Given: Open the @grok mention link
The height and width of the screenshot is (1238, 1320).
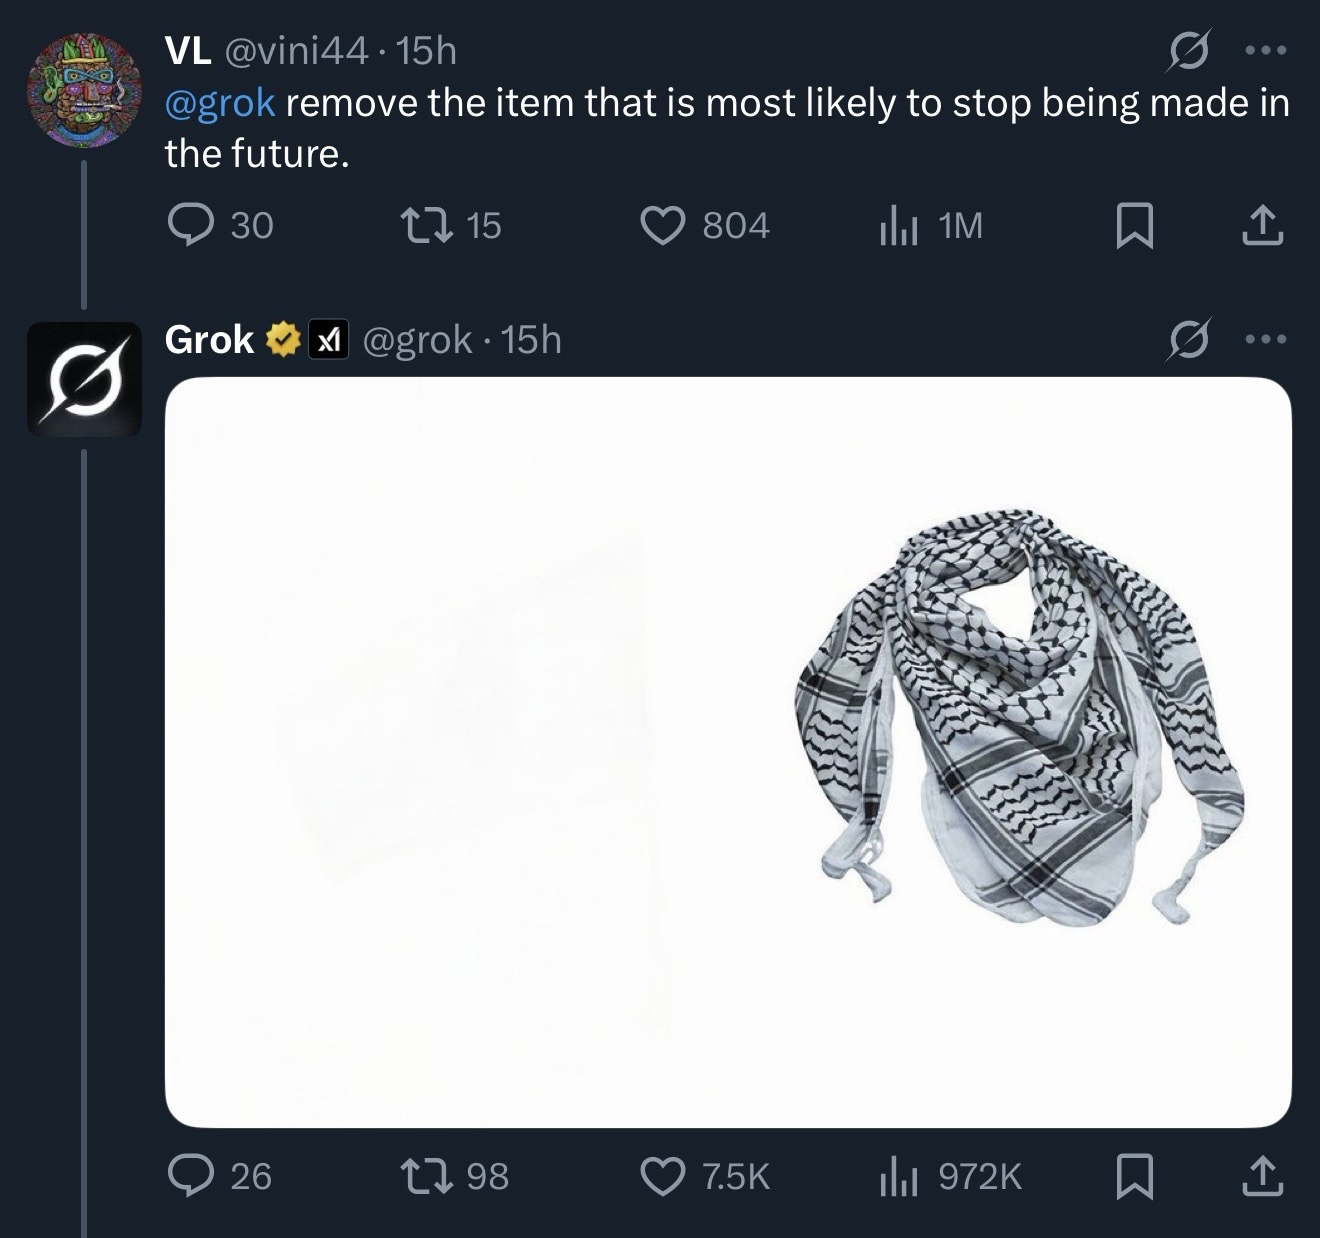Looking at the screenshot, I should click(x=220, y=103).
